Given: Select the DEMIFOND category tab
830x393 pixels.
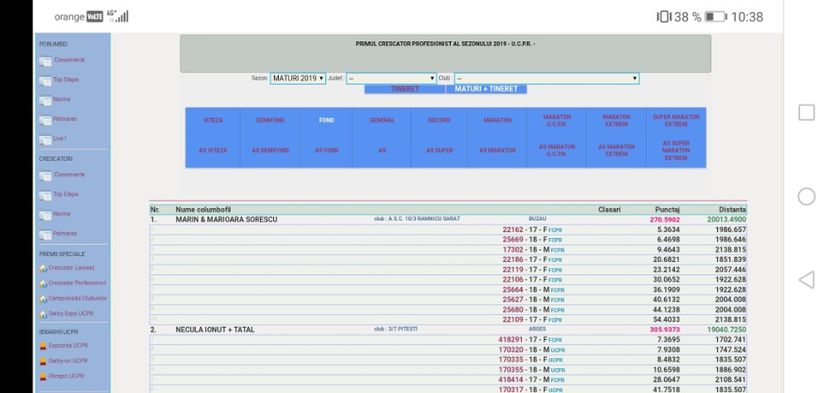Looking at the screenshot, I should point(270,120).
